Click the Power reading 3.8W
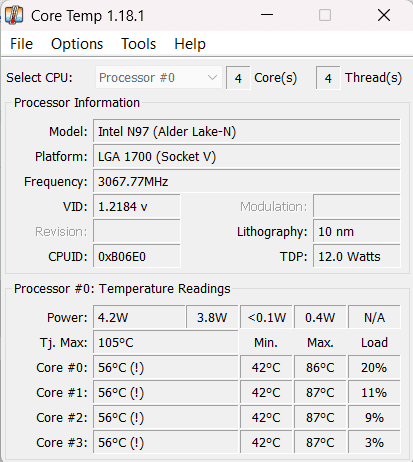The height and width of the screenshot is (462, 413). 212,317
